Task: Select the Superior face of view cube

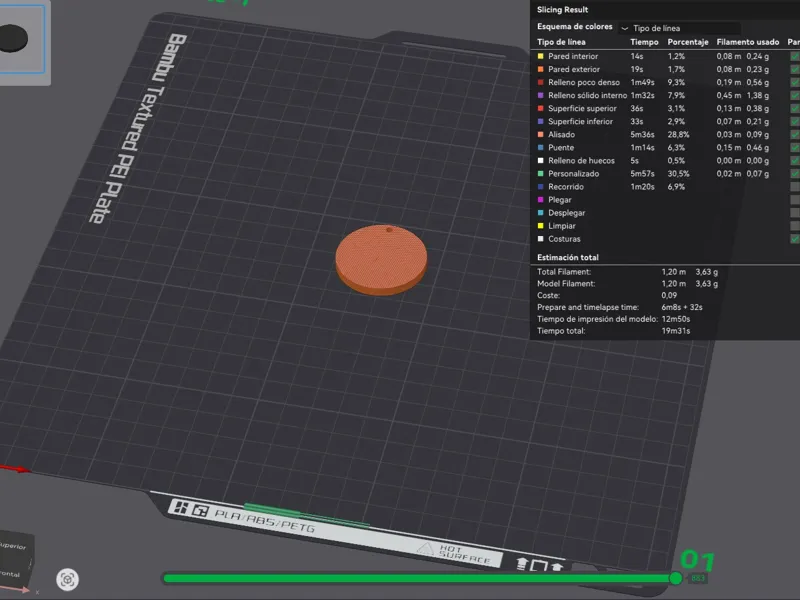Action: pos(14,546)
